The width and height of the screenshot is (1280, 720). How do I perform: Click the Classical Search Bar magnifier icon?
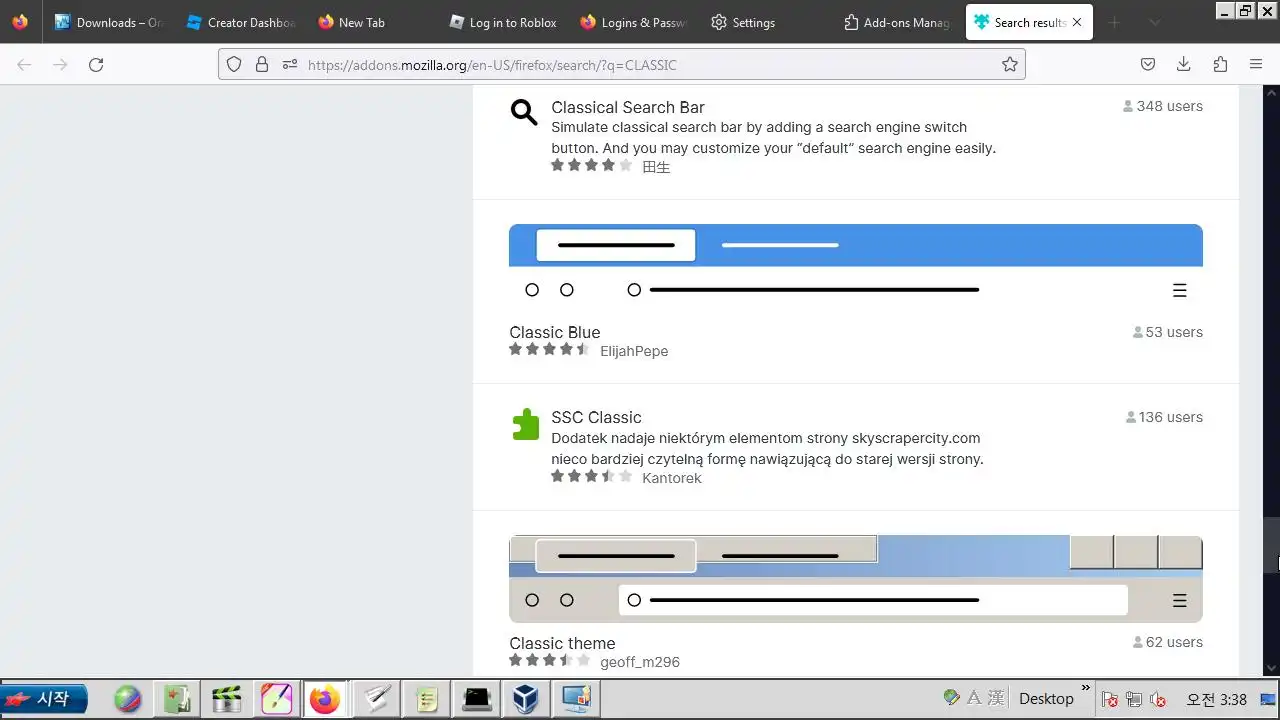pos(524,112)
